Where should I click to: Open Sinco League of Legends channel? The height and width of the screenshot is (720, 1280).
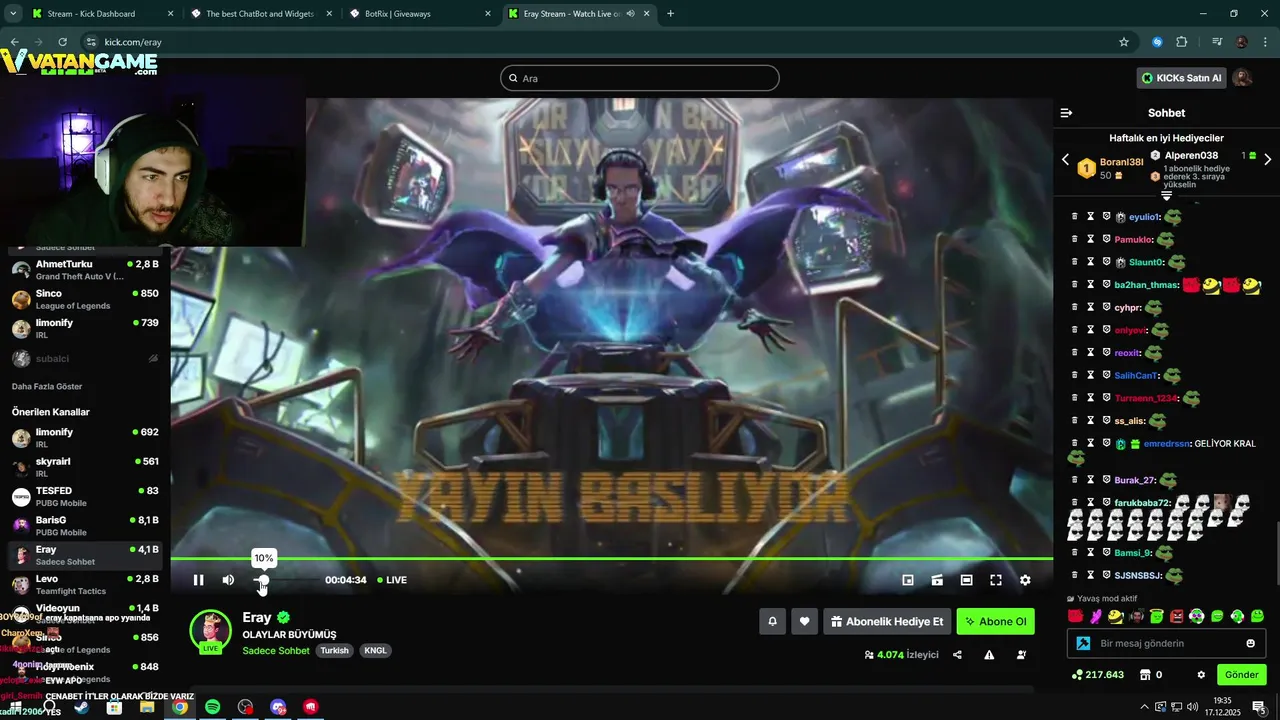click(86, 299)
